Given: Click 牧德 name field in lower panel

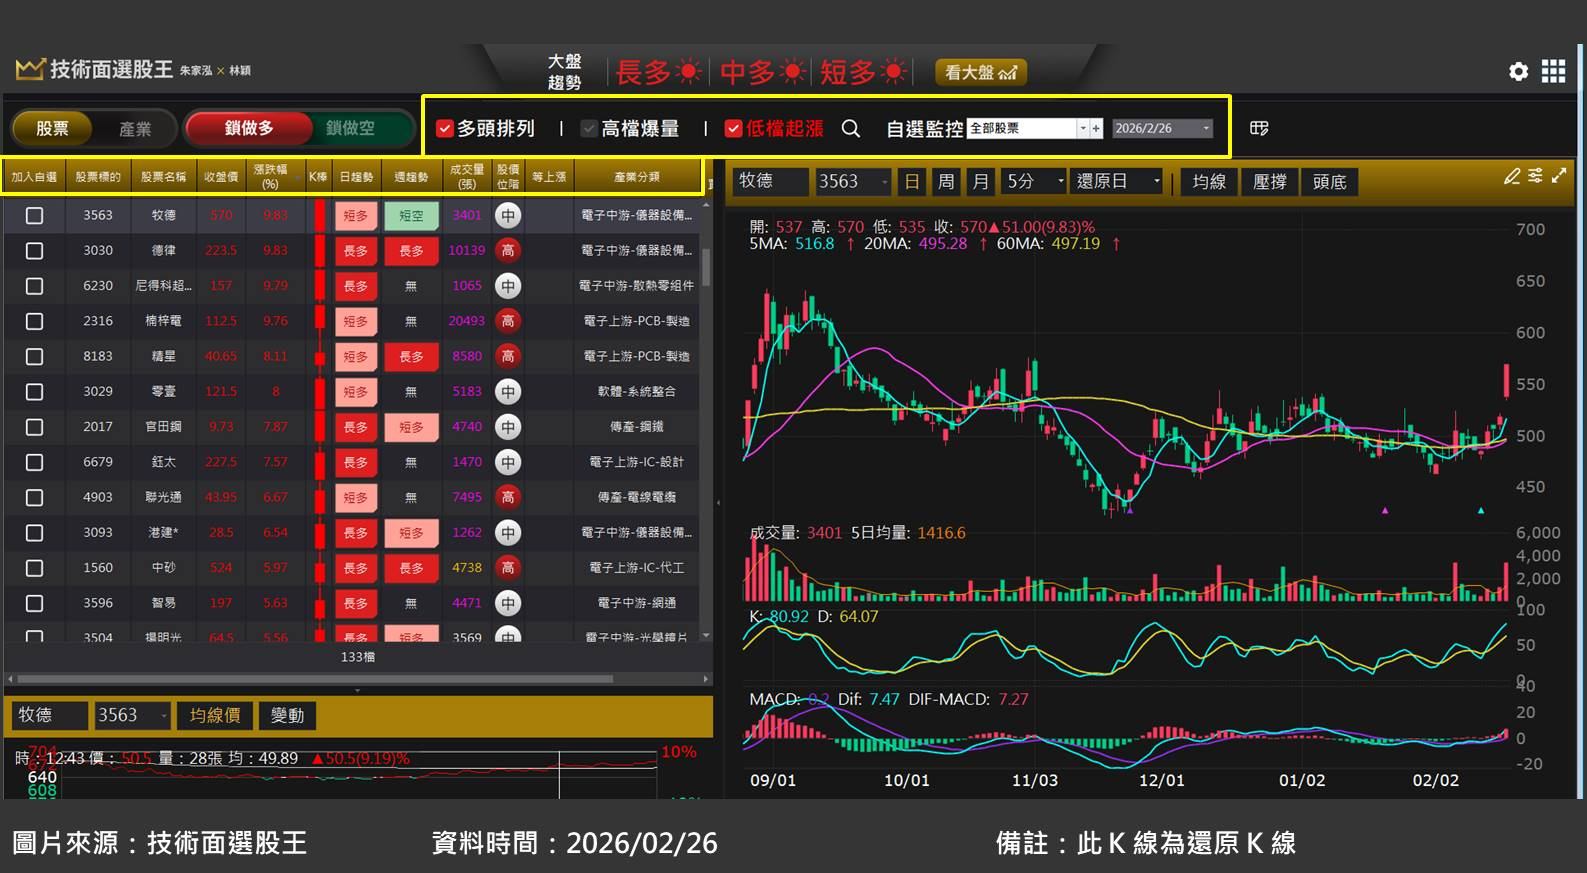Looking at the screenshot, I should tap(50, 715).
